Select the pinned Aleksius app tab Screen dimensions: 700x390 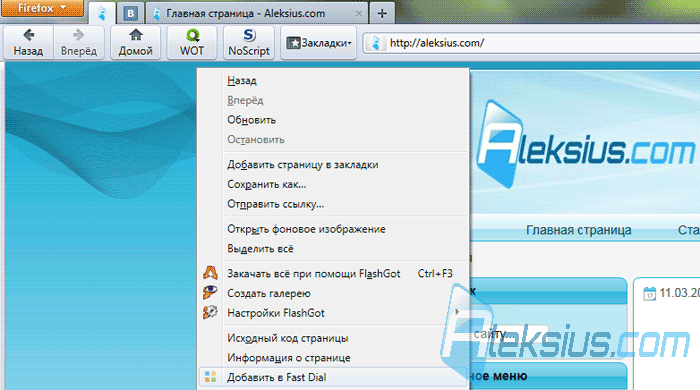(x=102, y=13)
